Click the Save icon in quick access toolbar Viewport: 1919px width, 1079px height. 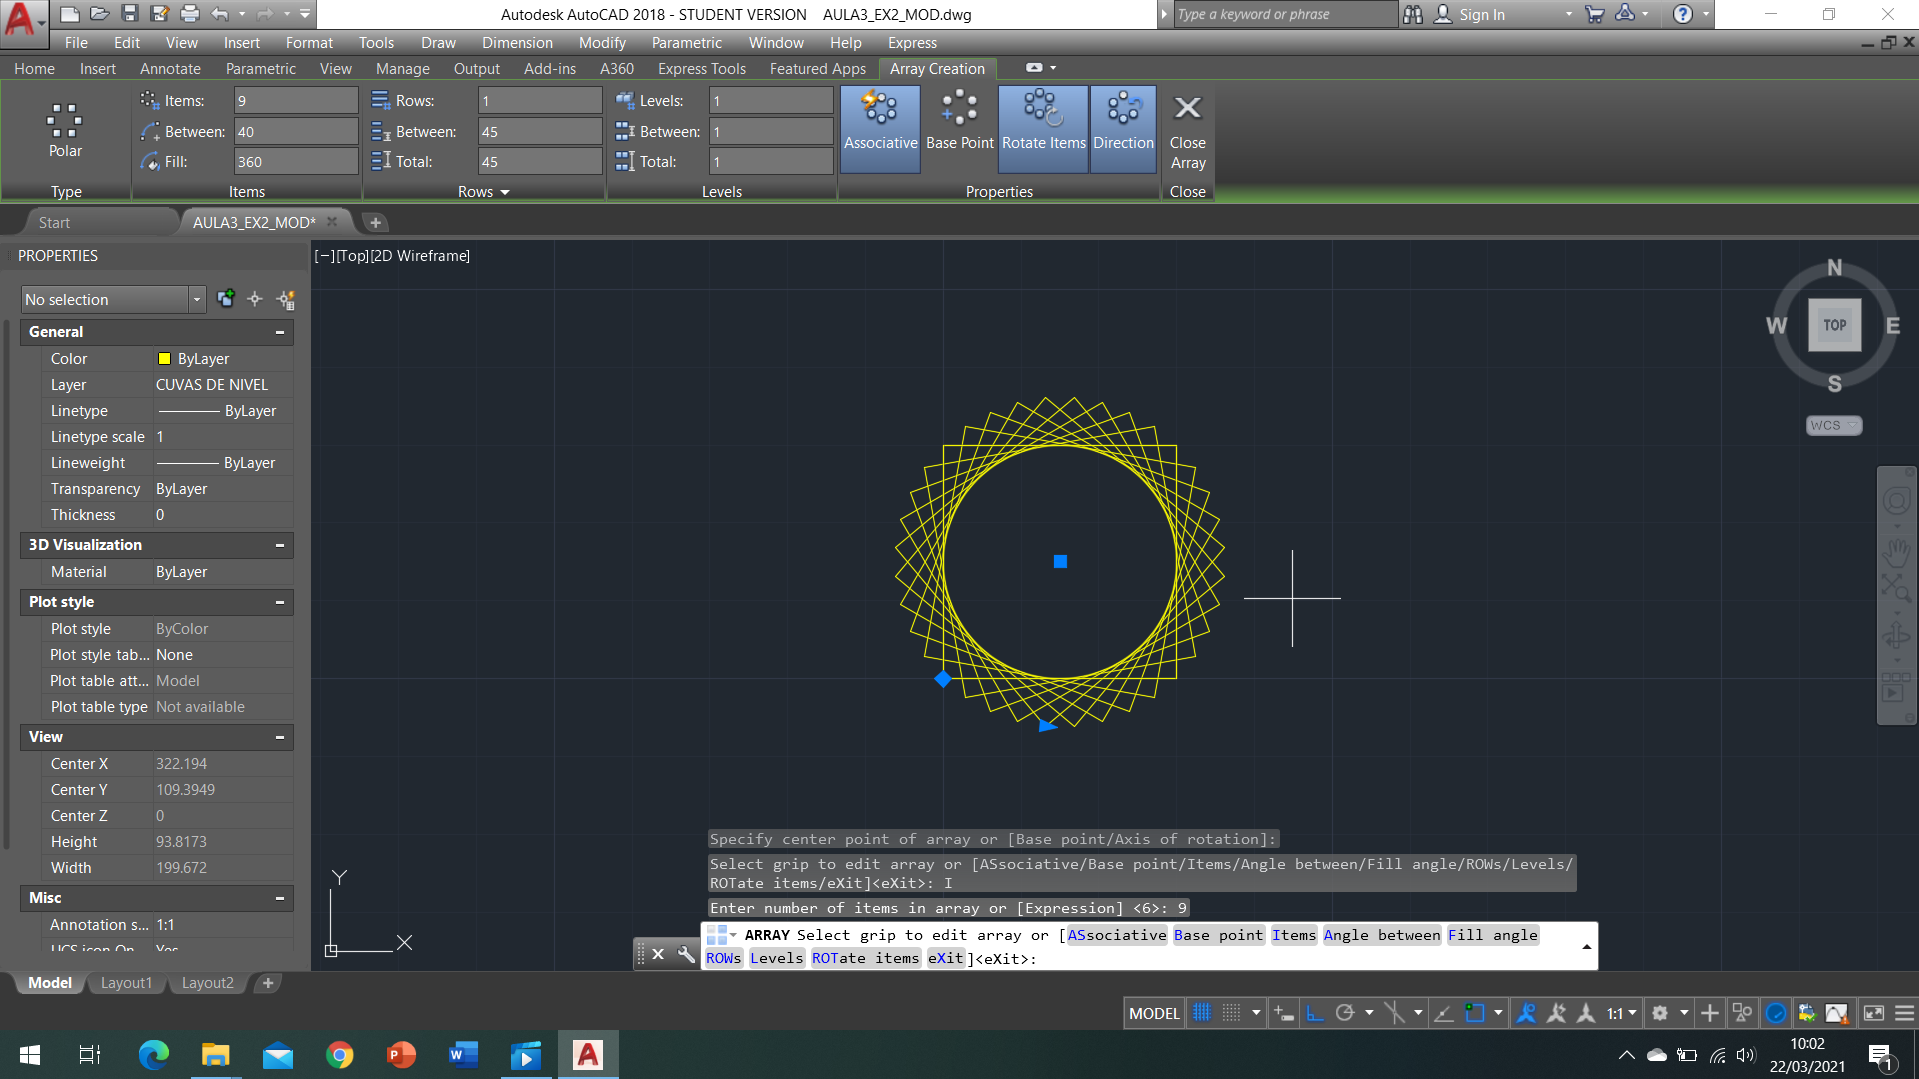pyautogui.click(x=129, y=14)
